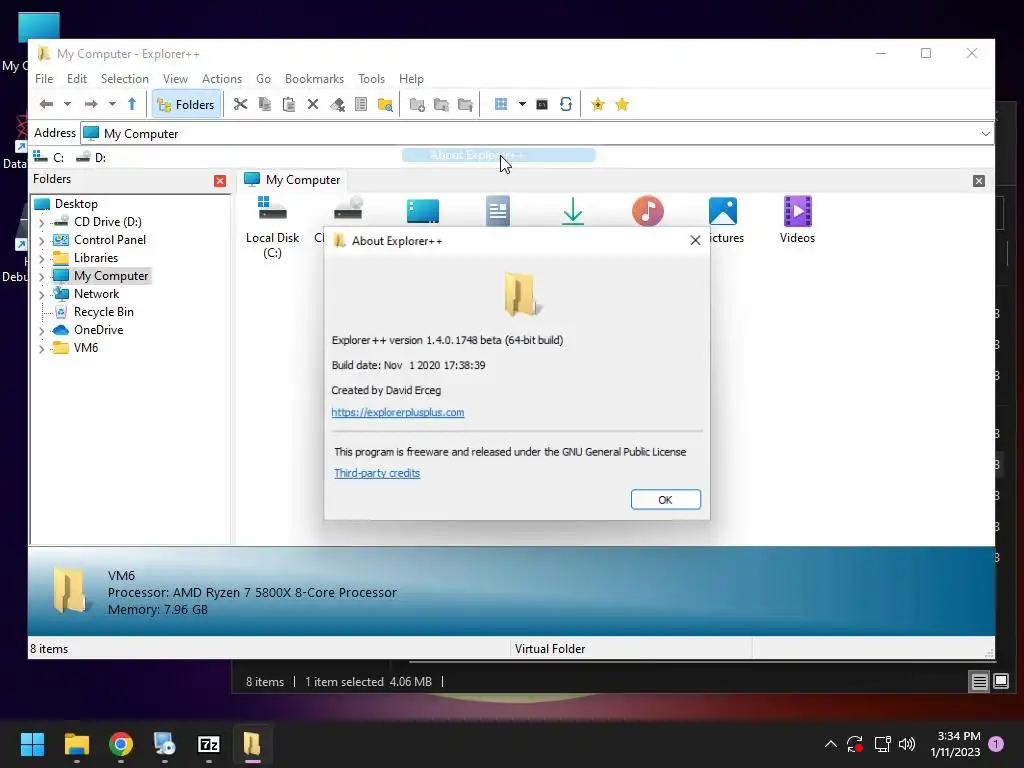Expand Network tree node

[42, 295]
